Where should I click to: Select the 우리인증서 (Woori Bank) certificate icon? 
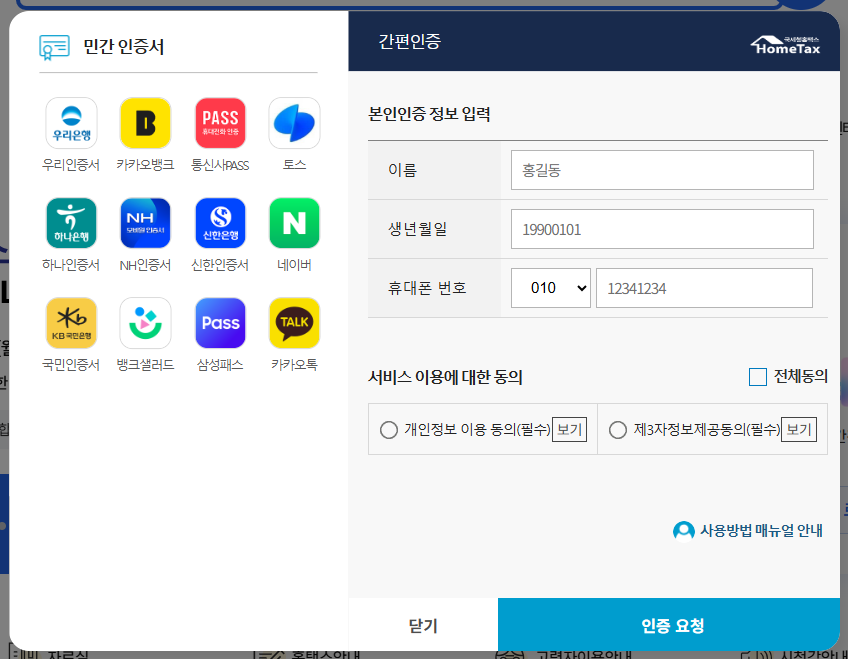71,123
